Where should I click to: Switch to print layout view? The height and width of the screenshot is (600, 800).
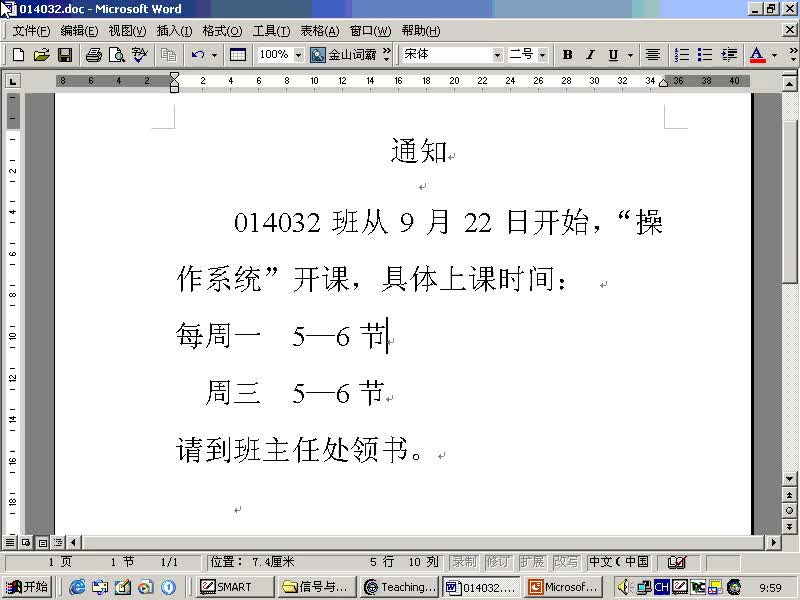click(42, 542)
